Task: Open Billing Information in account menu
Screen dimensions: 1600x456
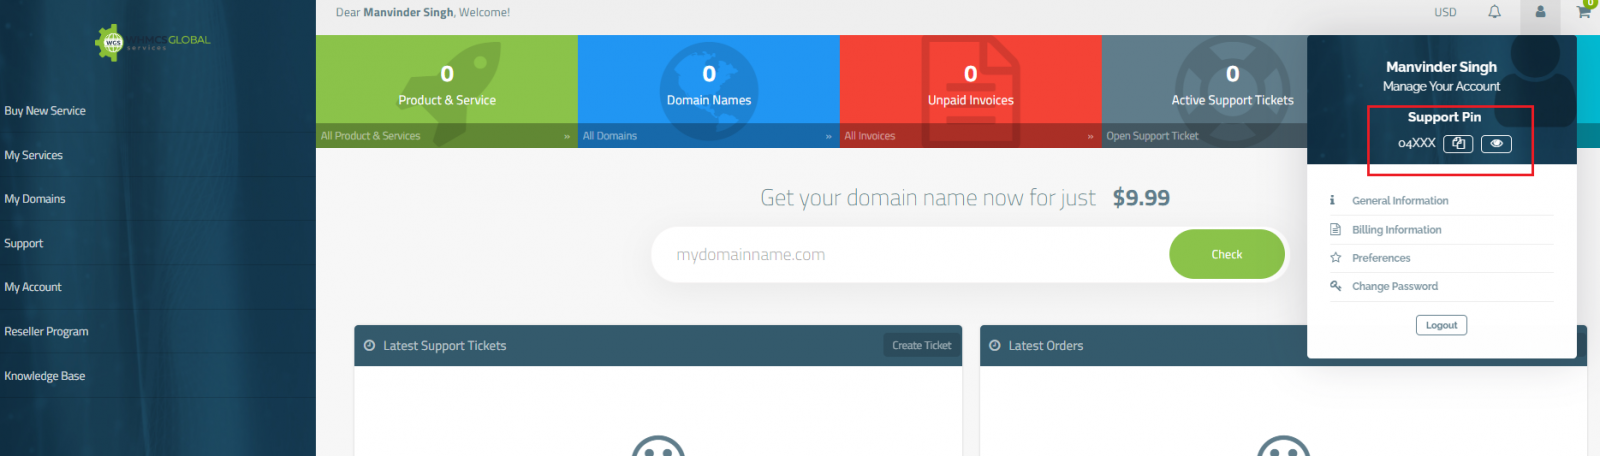Action: (1397, 230)
